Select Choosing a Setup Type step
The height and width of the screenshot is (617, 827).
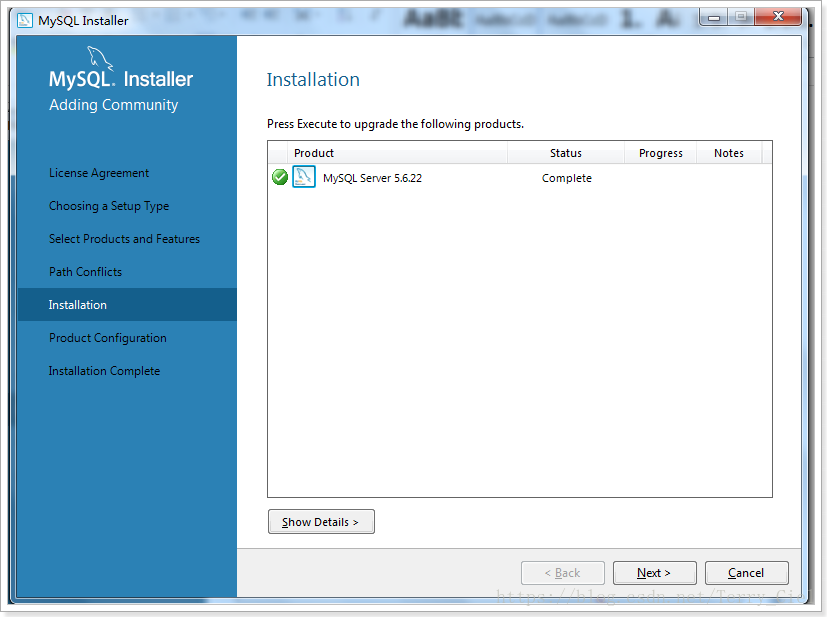tap(109, 206)
